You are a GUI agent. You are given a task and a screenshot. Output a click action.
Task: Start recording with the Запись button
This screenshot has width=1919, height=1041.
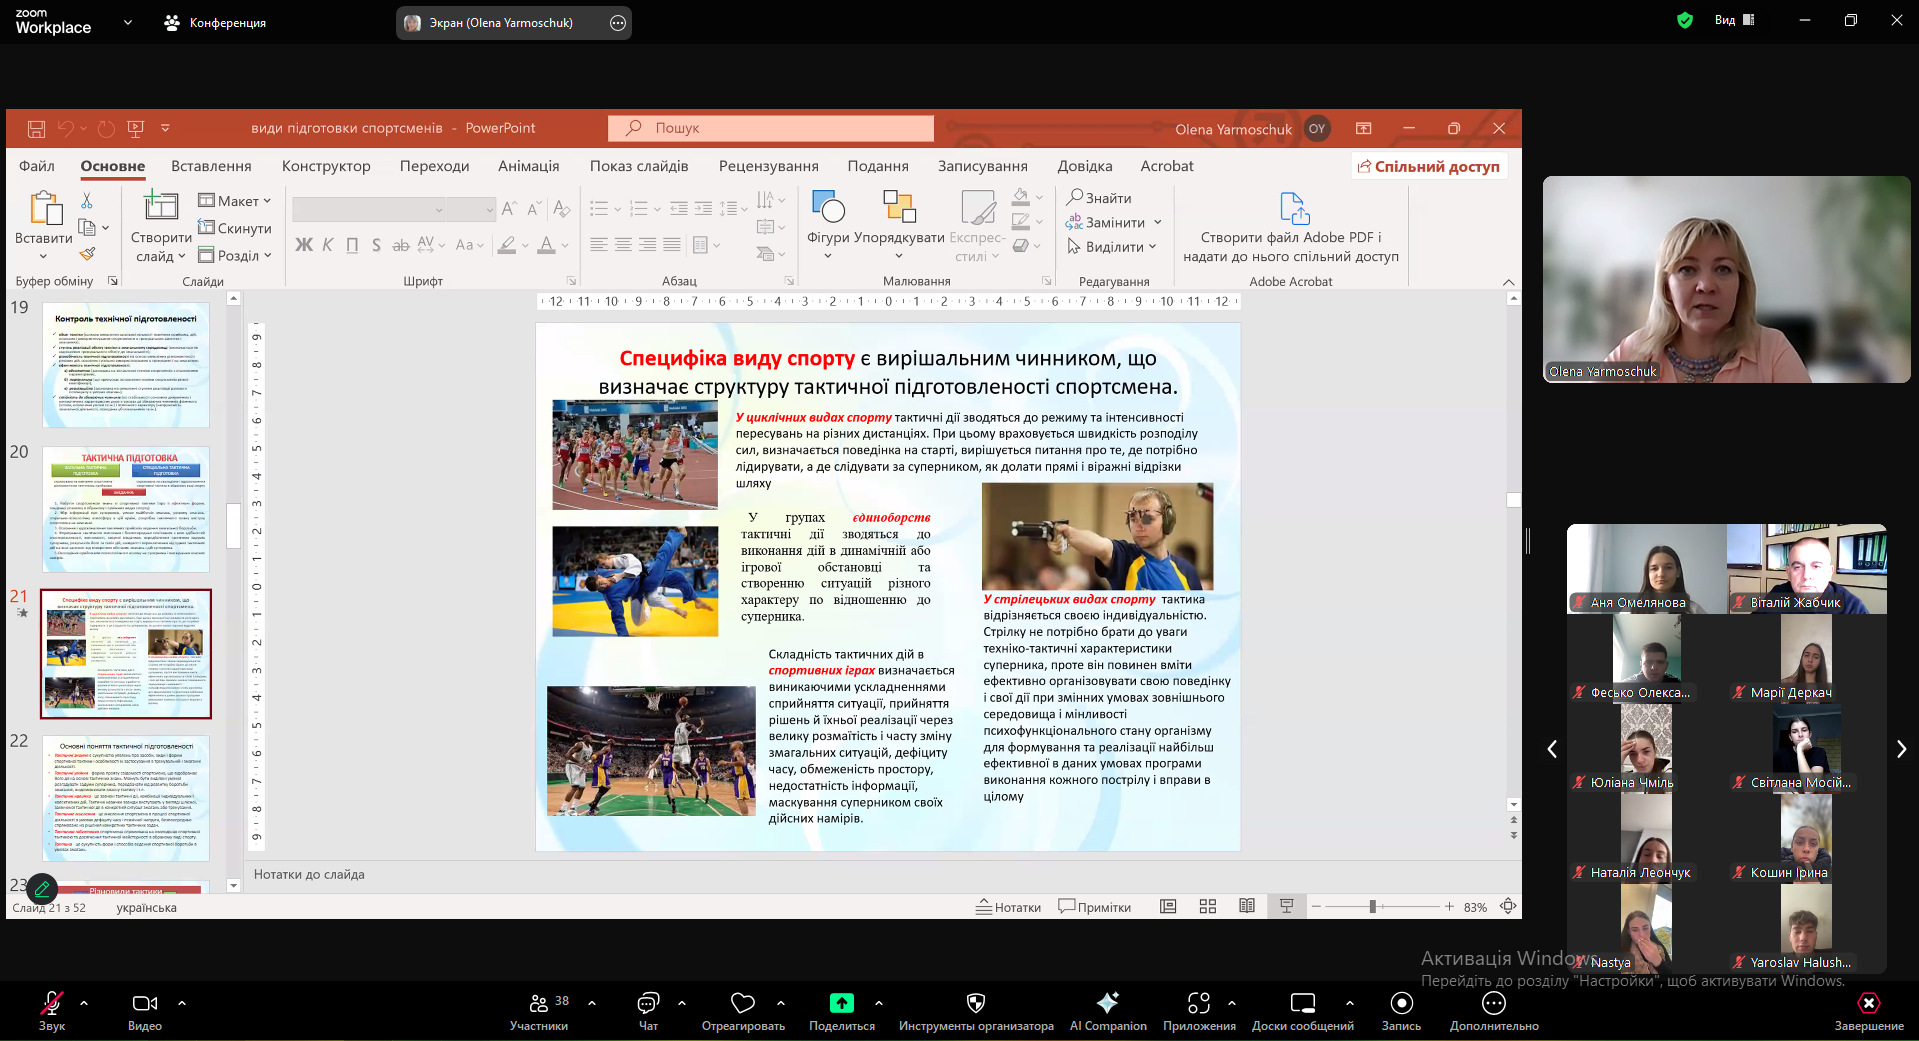(1401, 1004)
